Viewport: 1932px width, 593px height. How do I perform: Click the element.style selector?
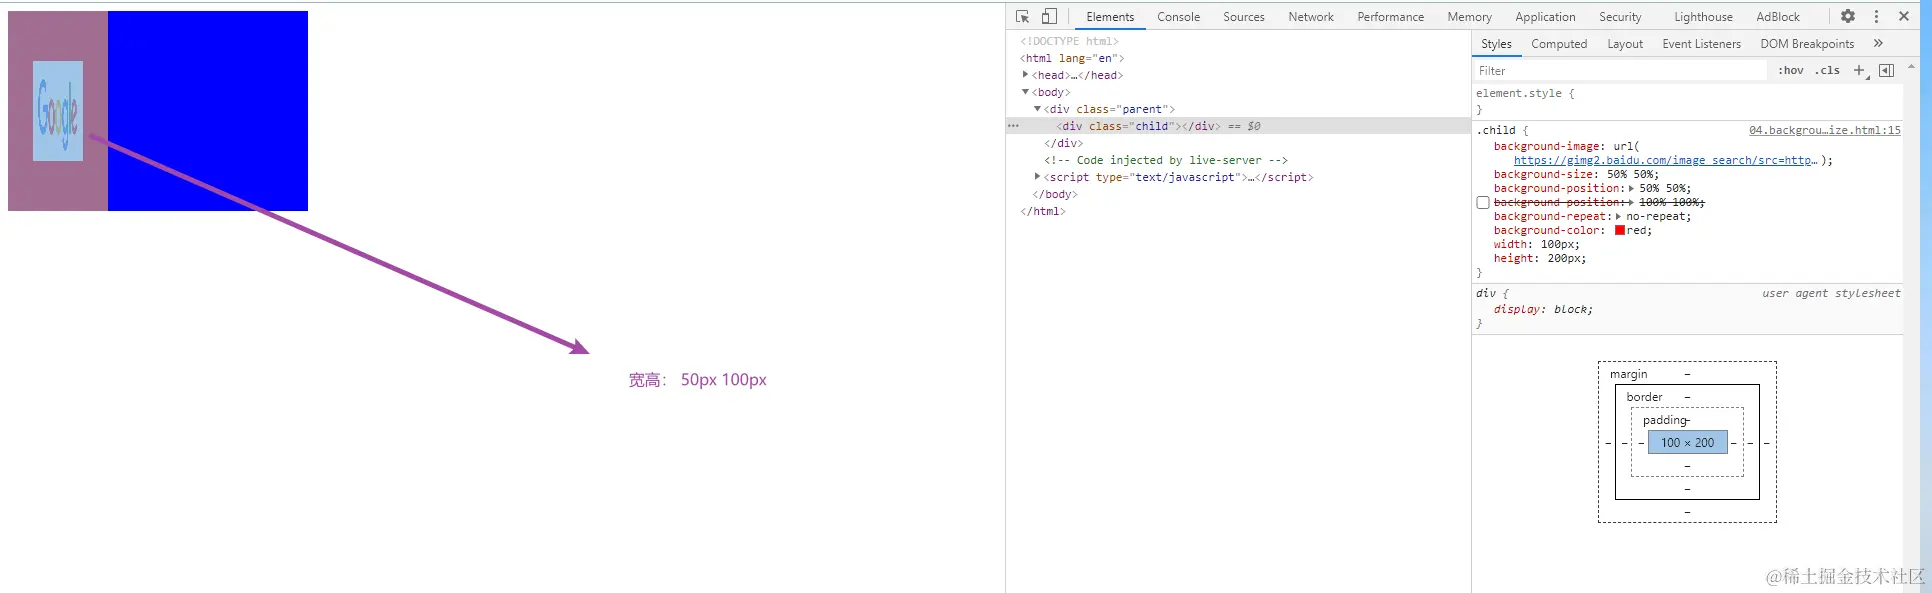point(1518,93)
